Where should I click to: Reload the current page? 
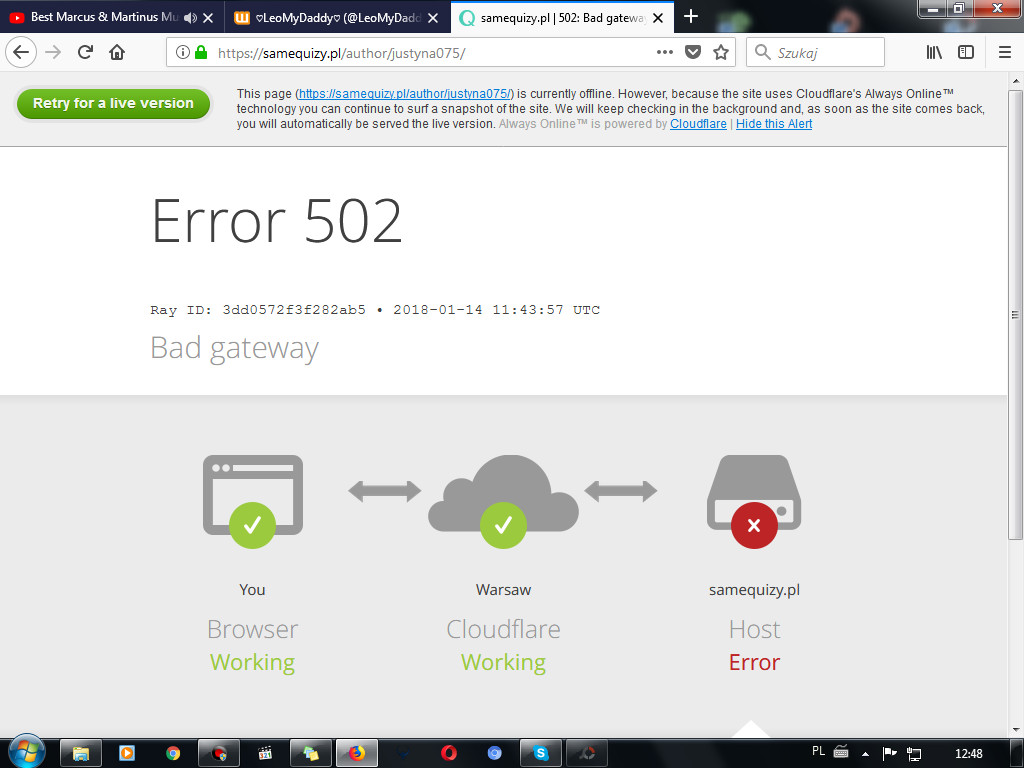85,53
